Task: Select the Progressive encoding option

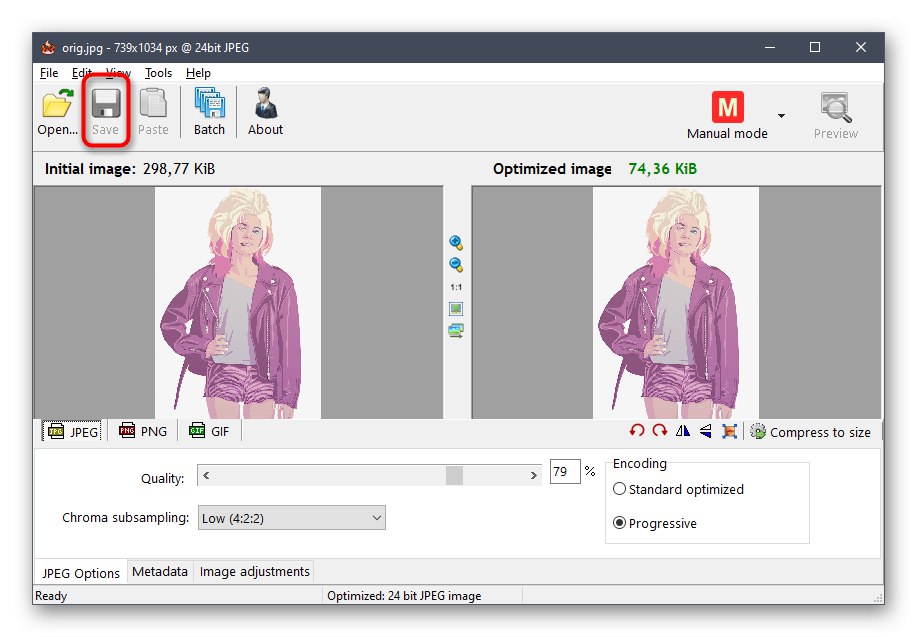Action: pos(655,523)
